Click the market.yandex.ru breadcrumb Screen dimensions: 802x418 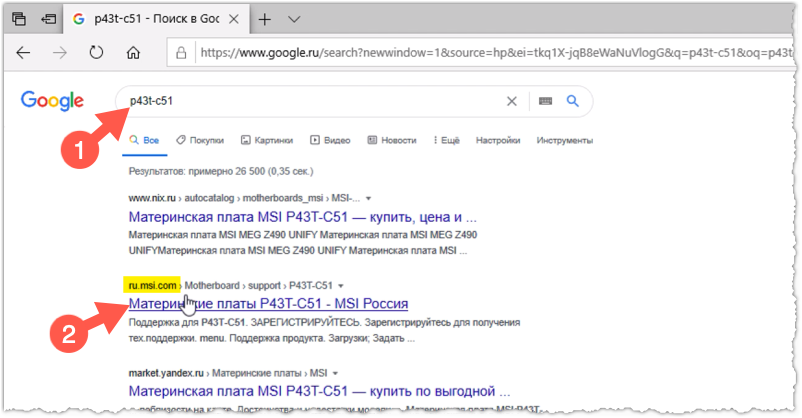click(166, 373)
